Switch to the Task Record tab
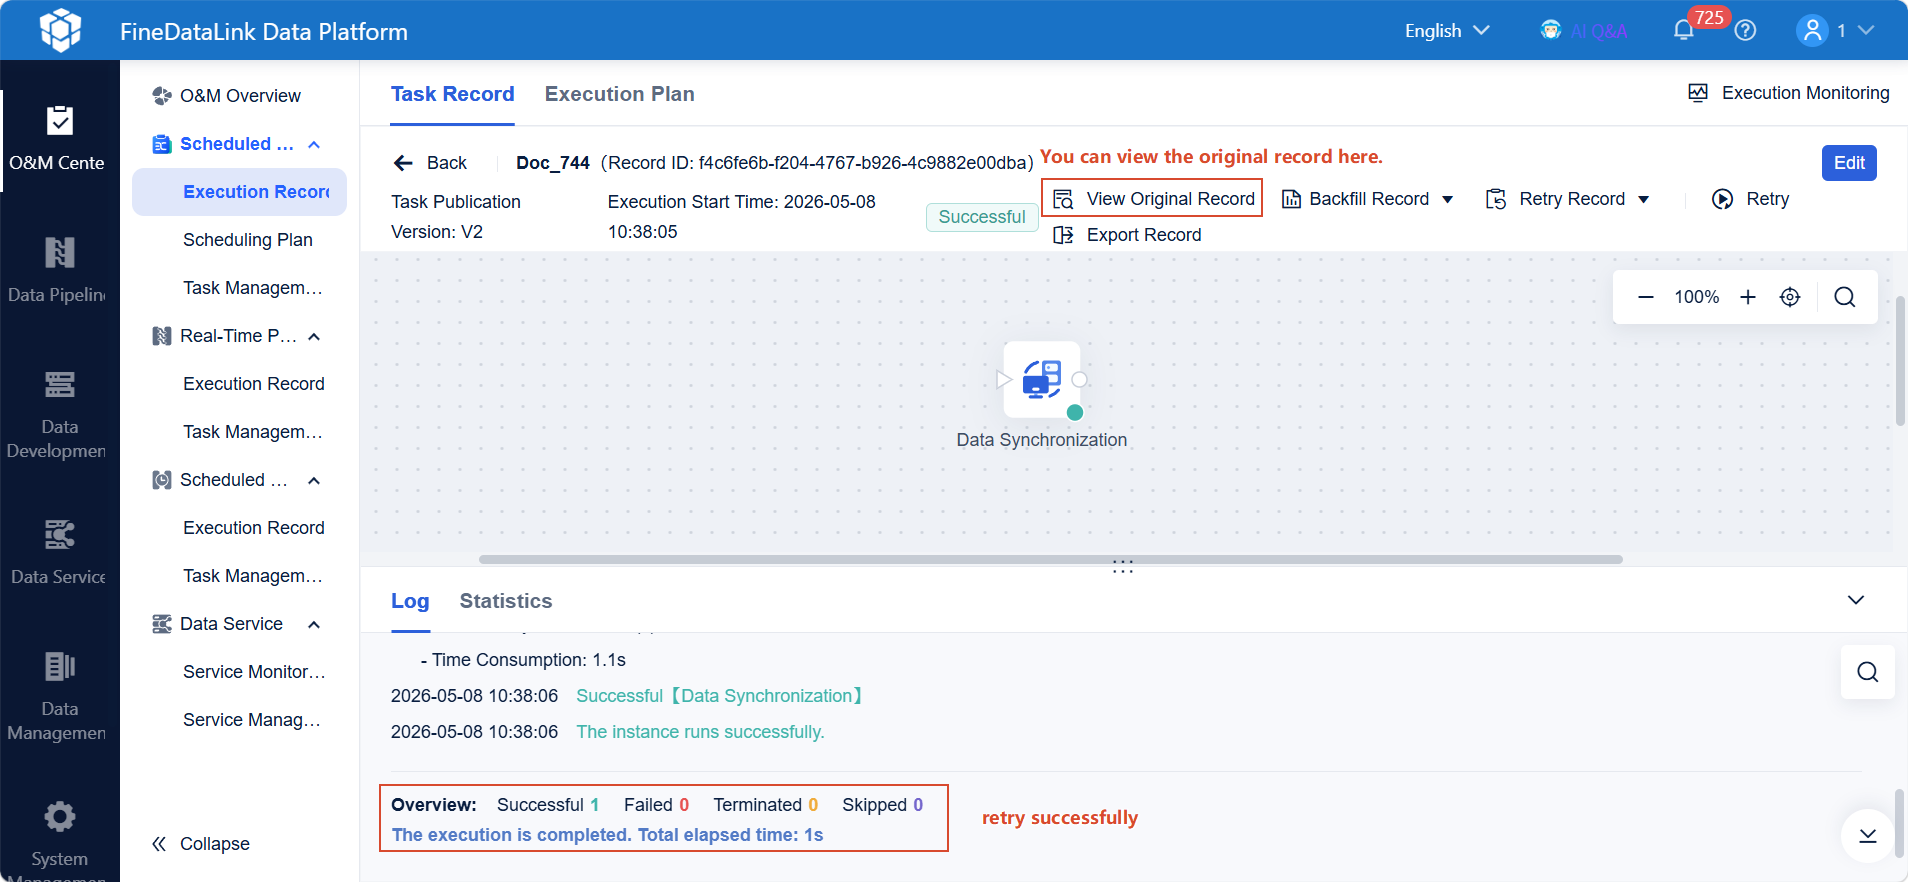Image resolution: width=1908 pixels, height=882 pixels. point(452,94)
